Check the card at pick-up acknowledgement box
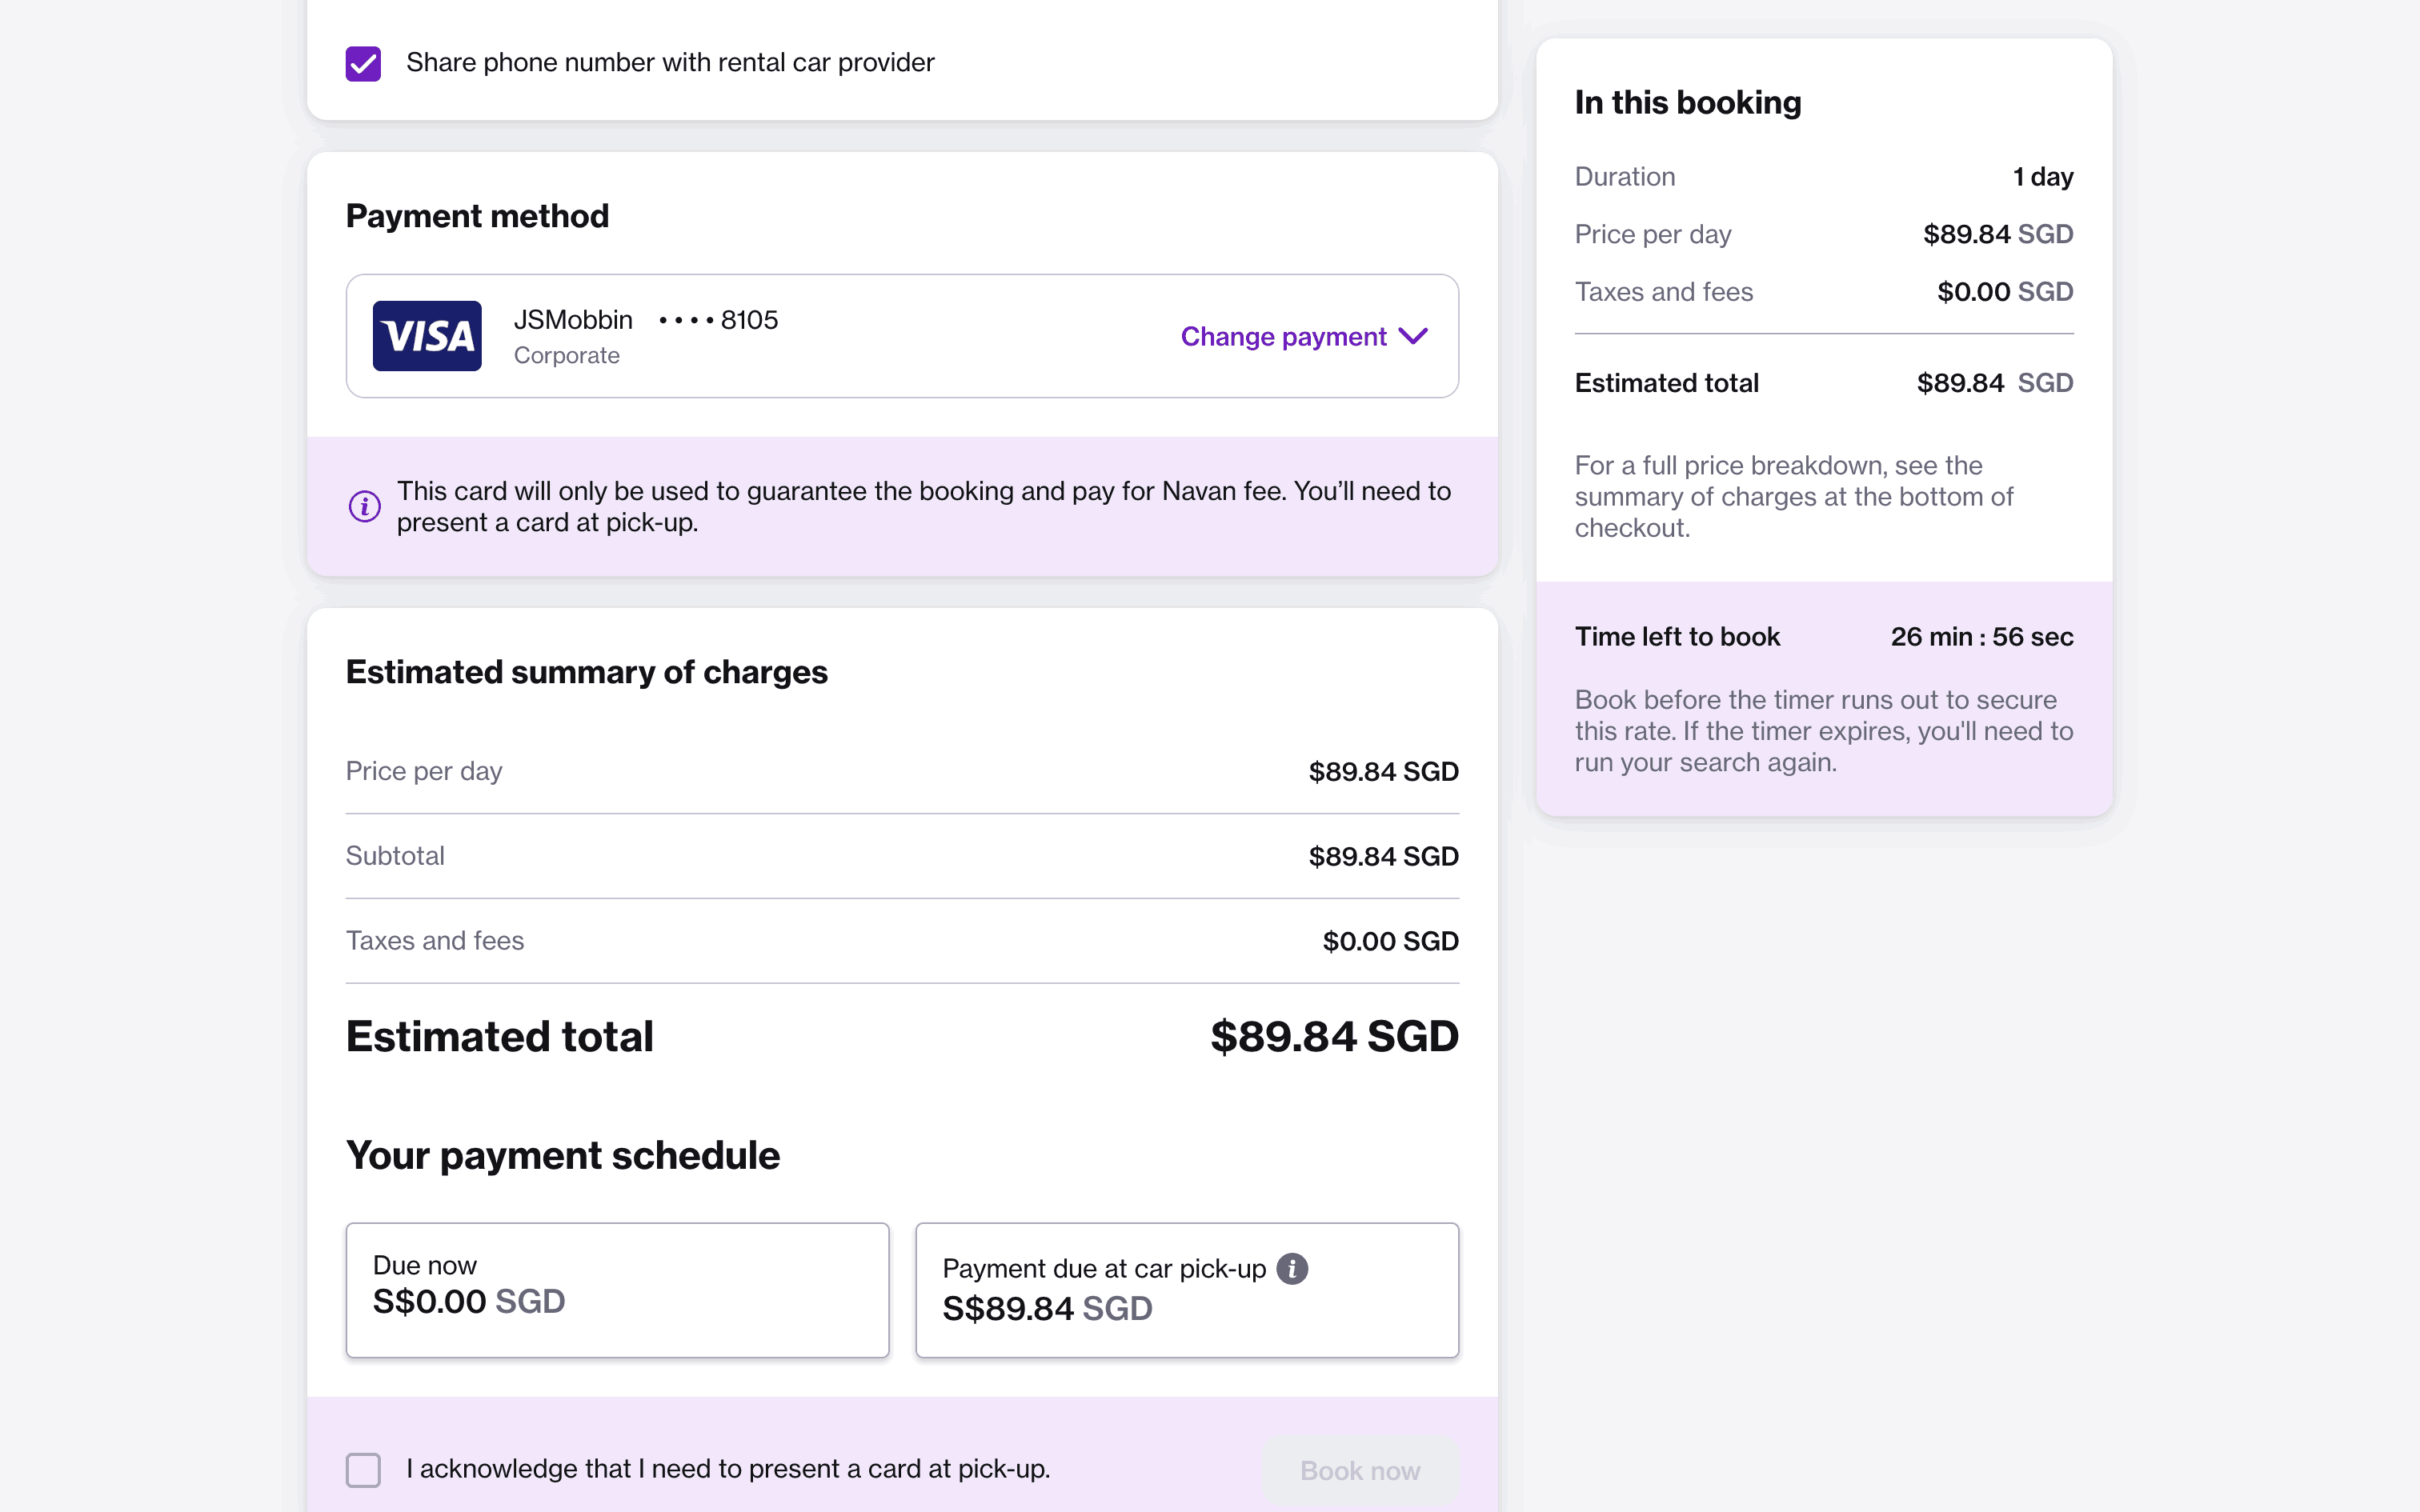Screen dimensions: 2420x1512 363,1469
